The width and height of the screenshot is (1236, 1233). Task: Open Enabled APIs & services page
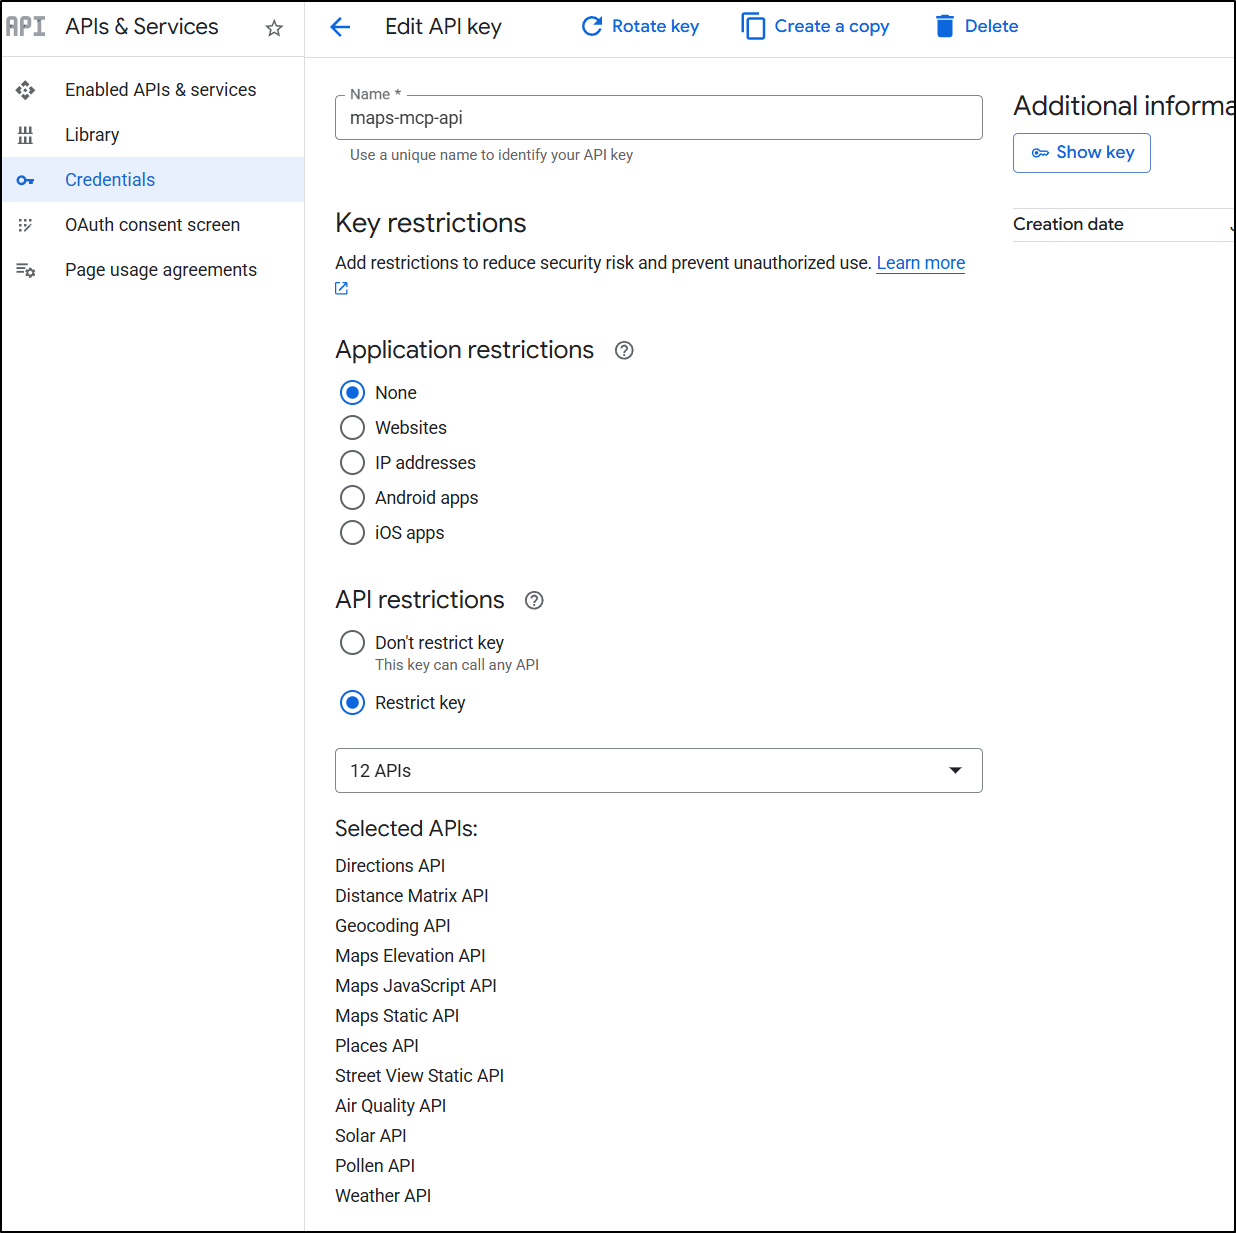pos(160,90)
